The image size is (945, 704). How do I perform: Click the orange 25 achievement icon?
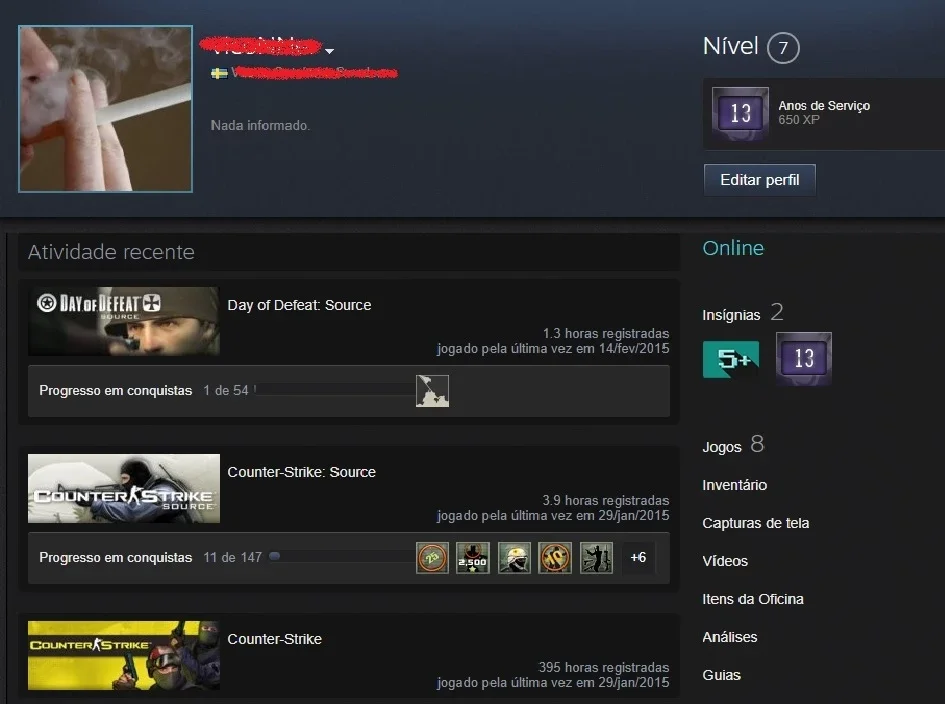(432, 558)
